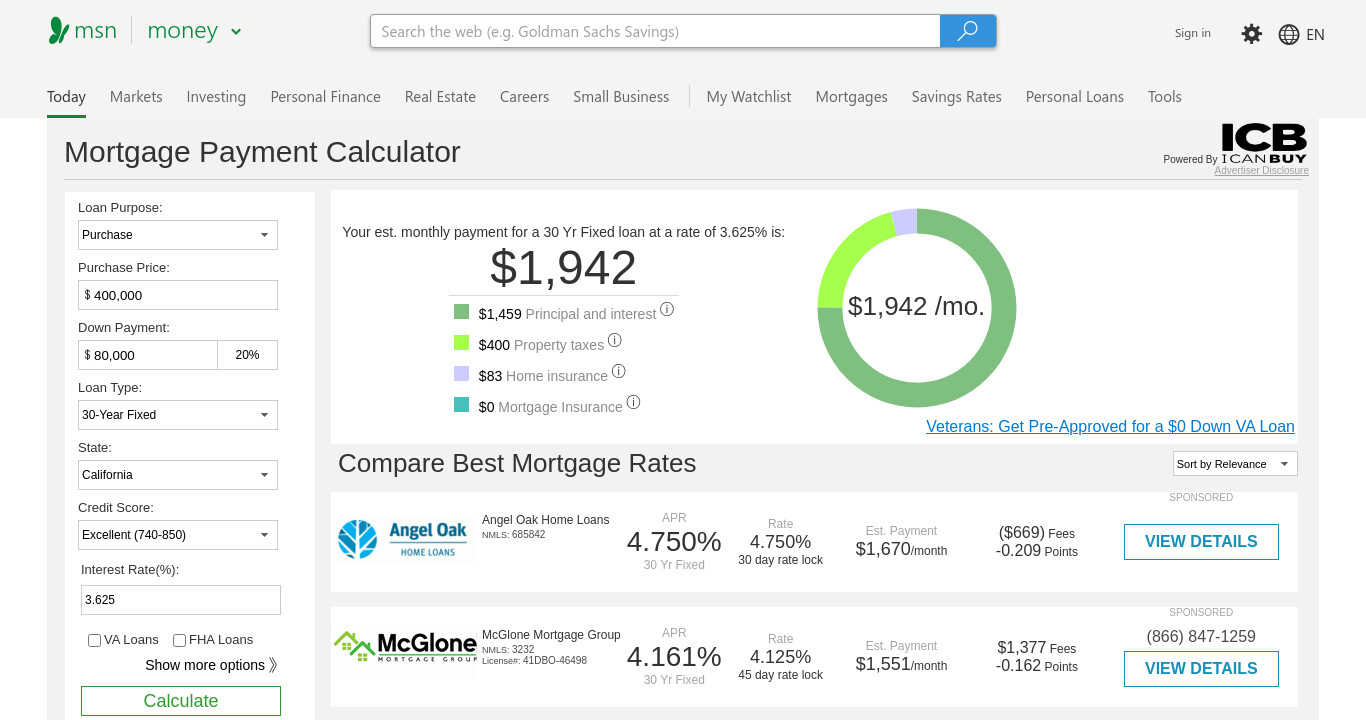Switch to the Mortgages tab

coord(851,97)
